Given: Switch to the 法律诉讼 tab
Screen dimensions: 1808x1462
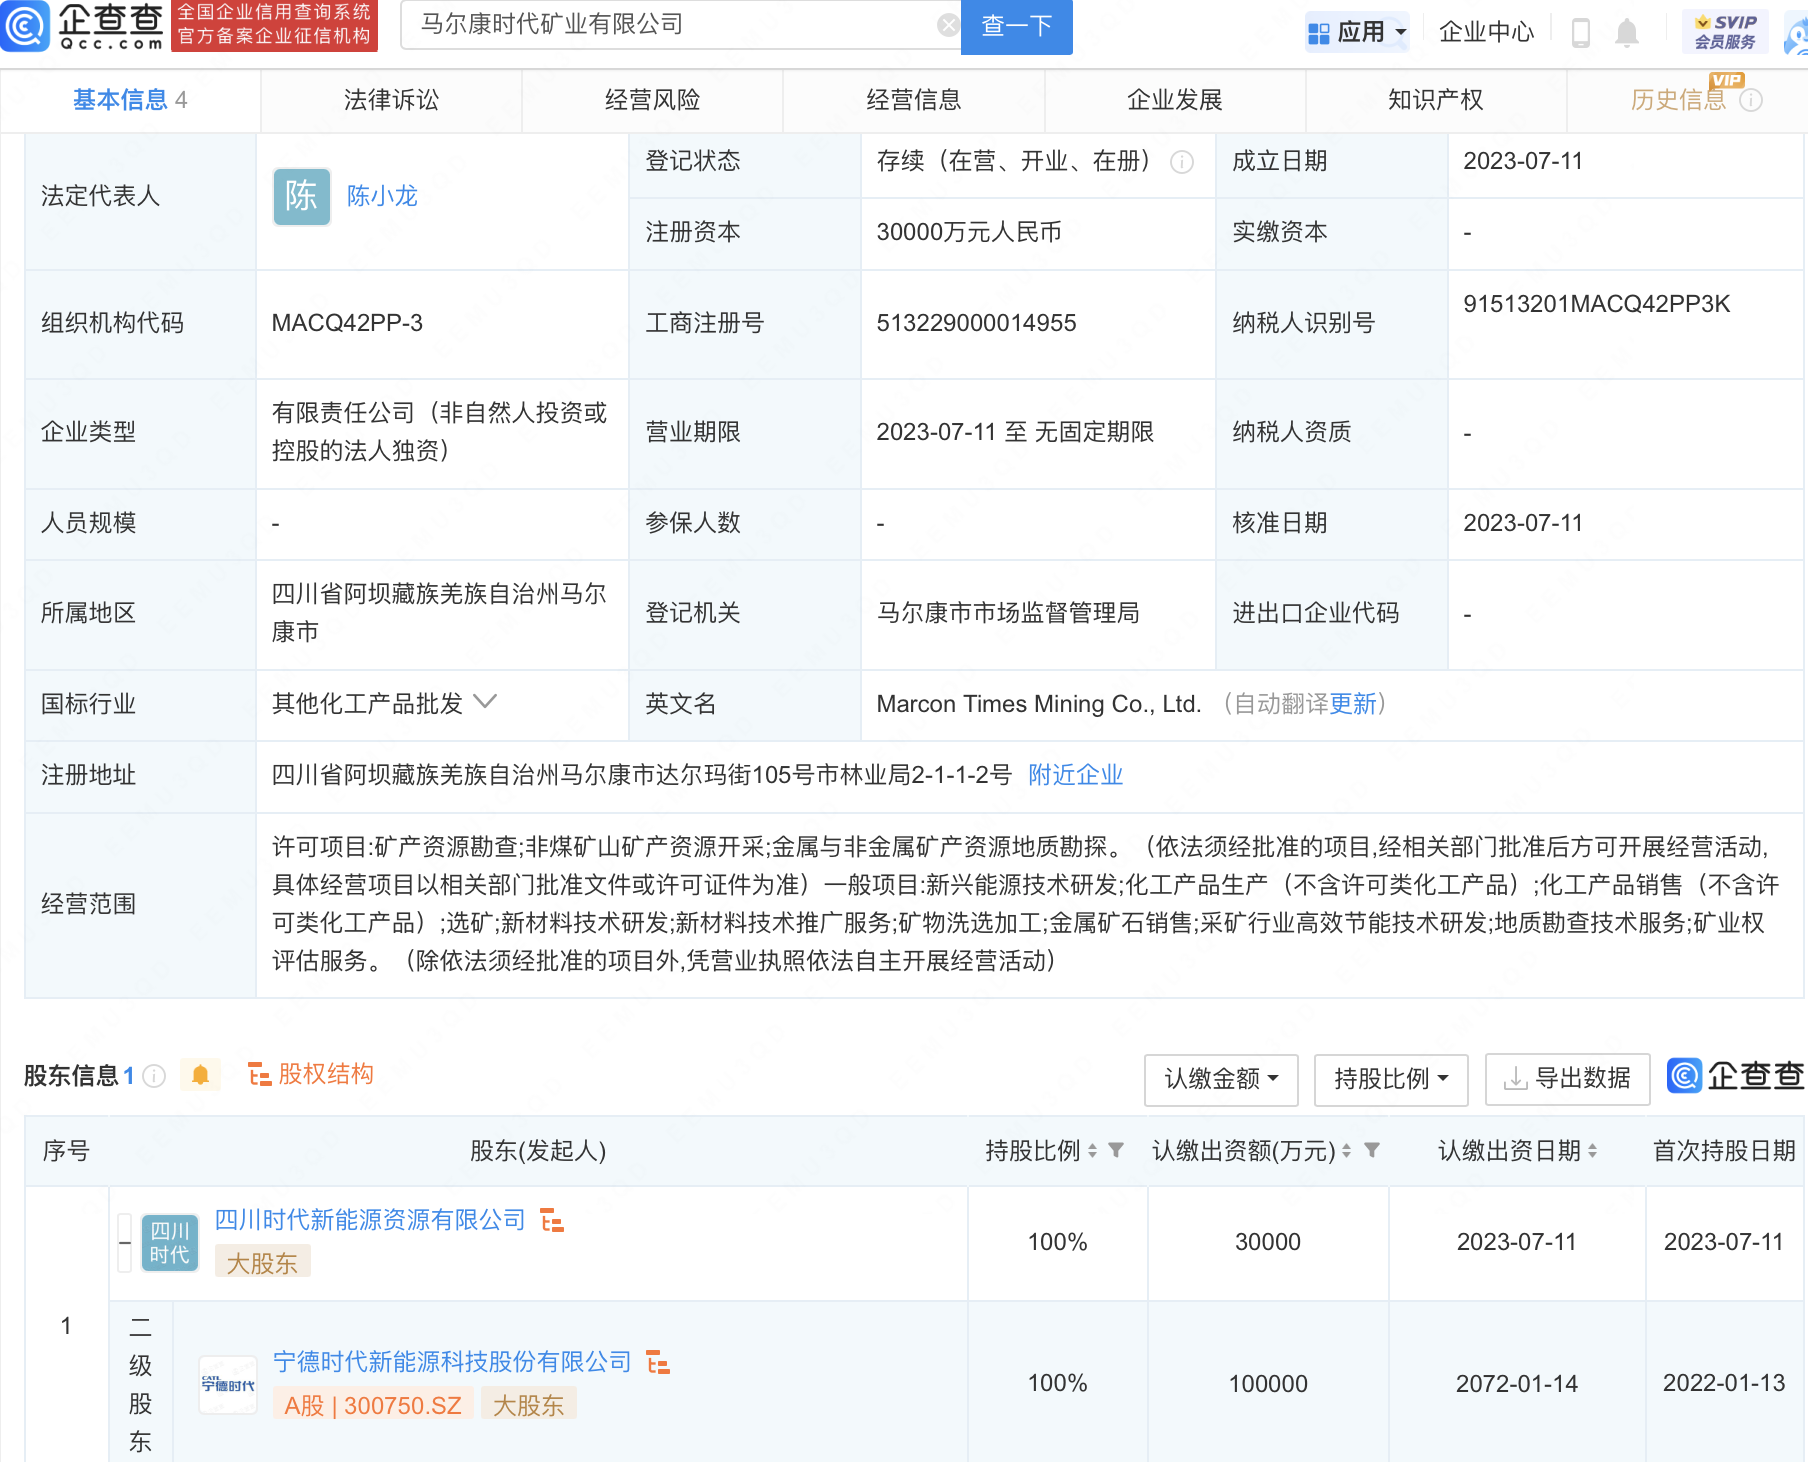Looking at the screenshot, I should click(x=390, y=99).
